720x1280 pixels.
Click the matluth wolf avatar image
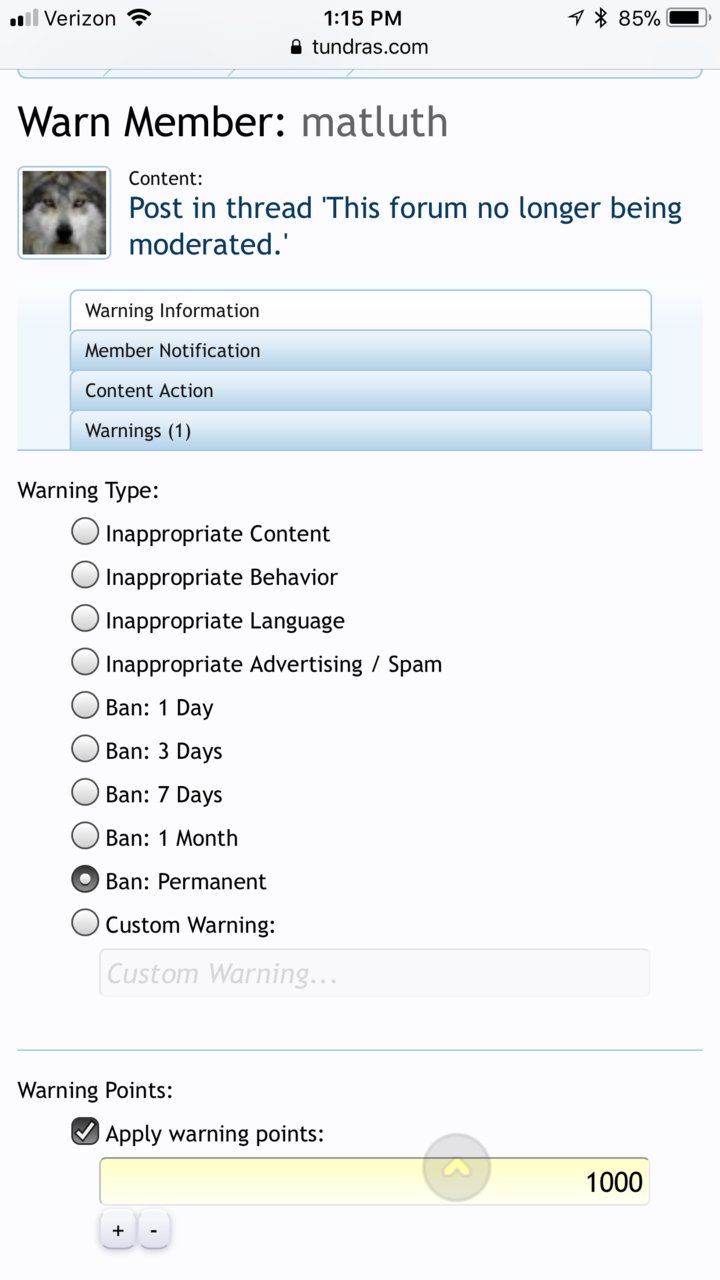(64, 213)
